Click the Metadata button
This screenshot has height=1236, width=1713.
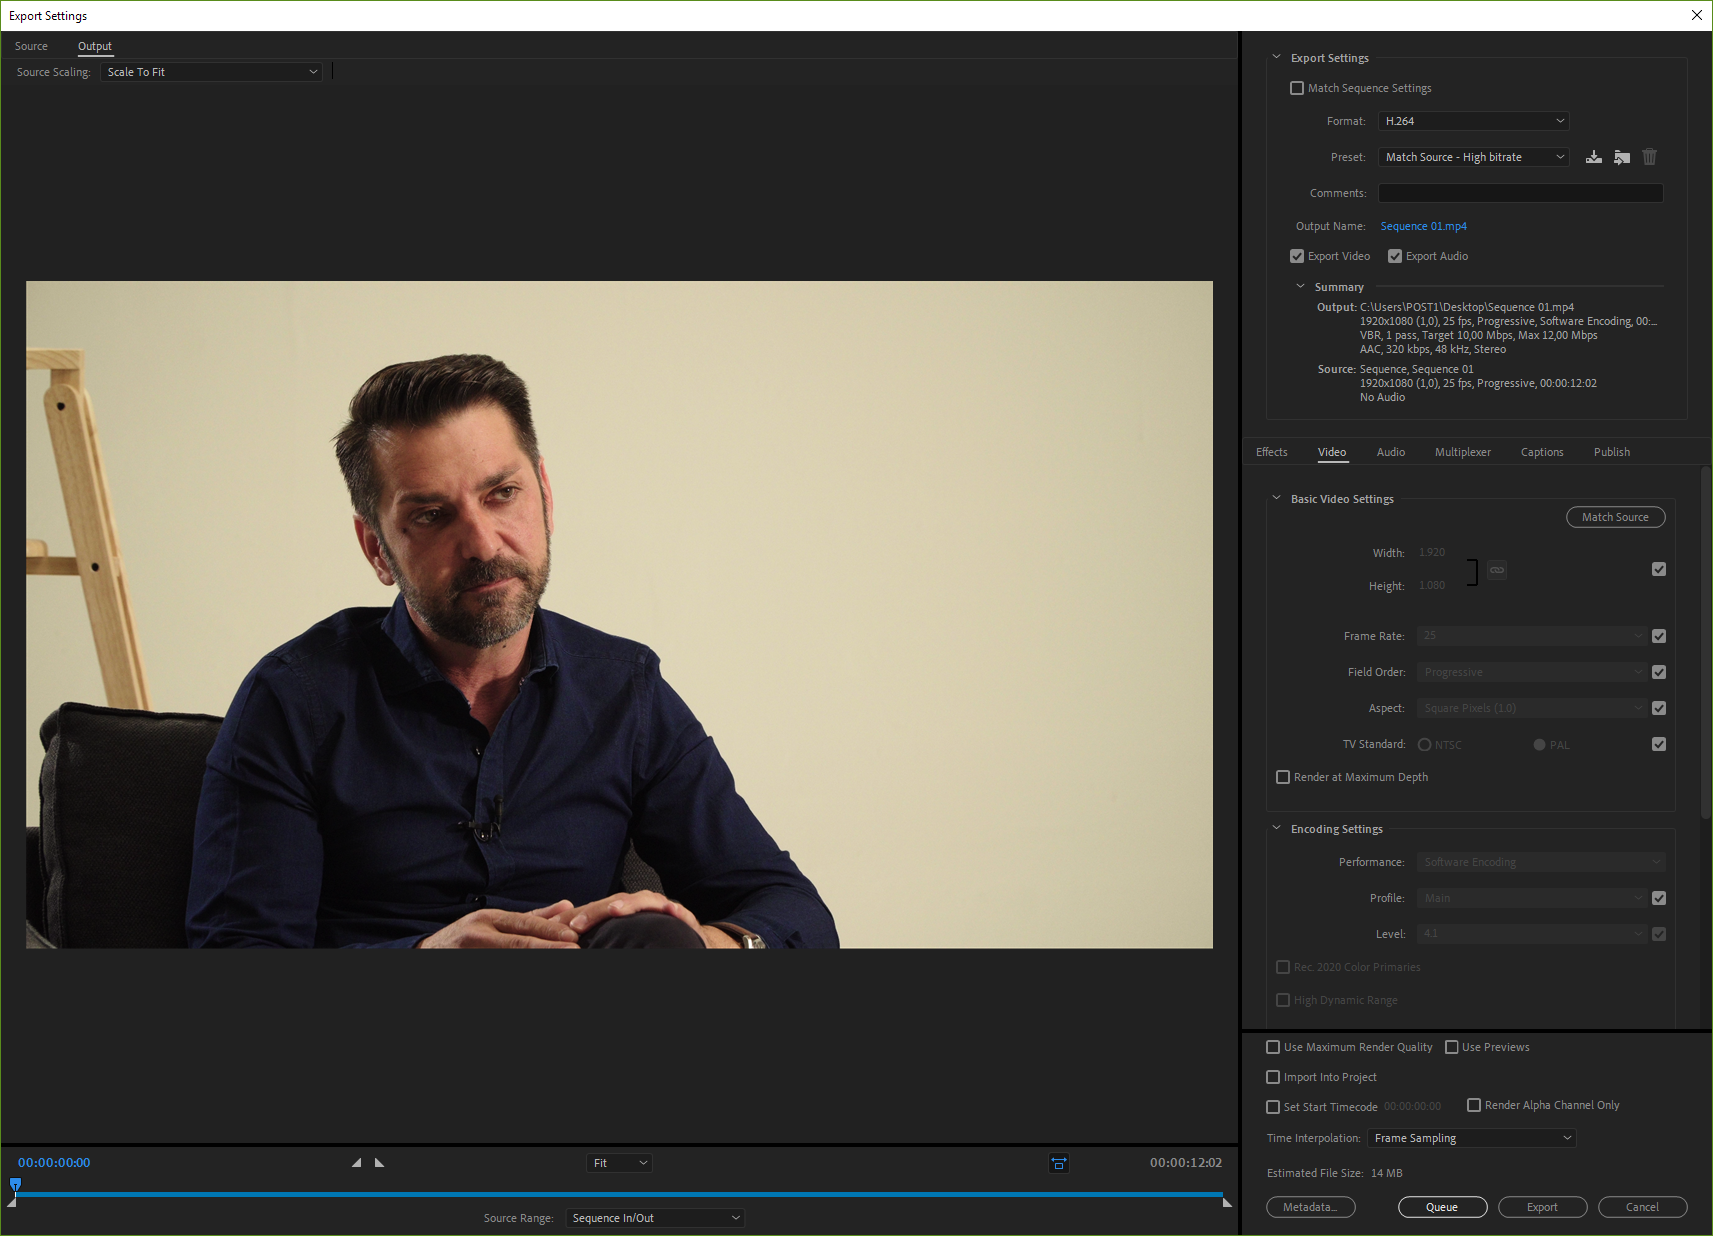(x=1311, y=1207)
